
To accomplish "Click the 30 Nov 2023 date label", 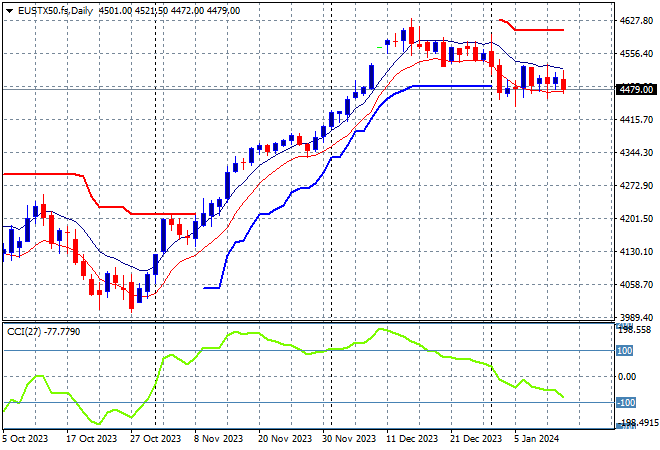I will click(348, 438).
